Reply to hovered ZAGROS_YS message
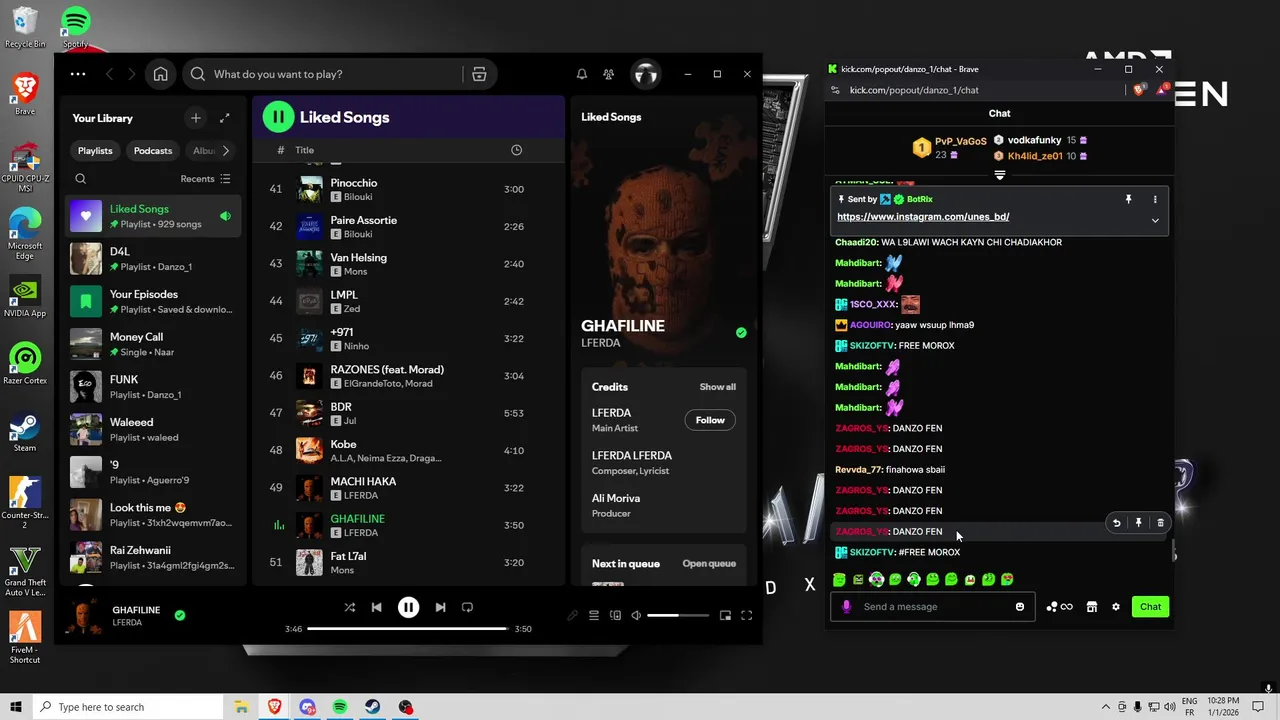The image size is (1280, 720). point(1116,523)
